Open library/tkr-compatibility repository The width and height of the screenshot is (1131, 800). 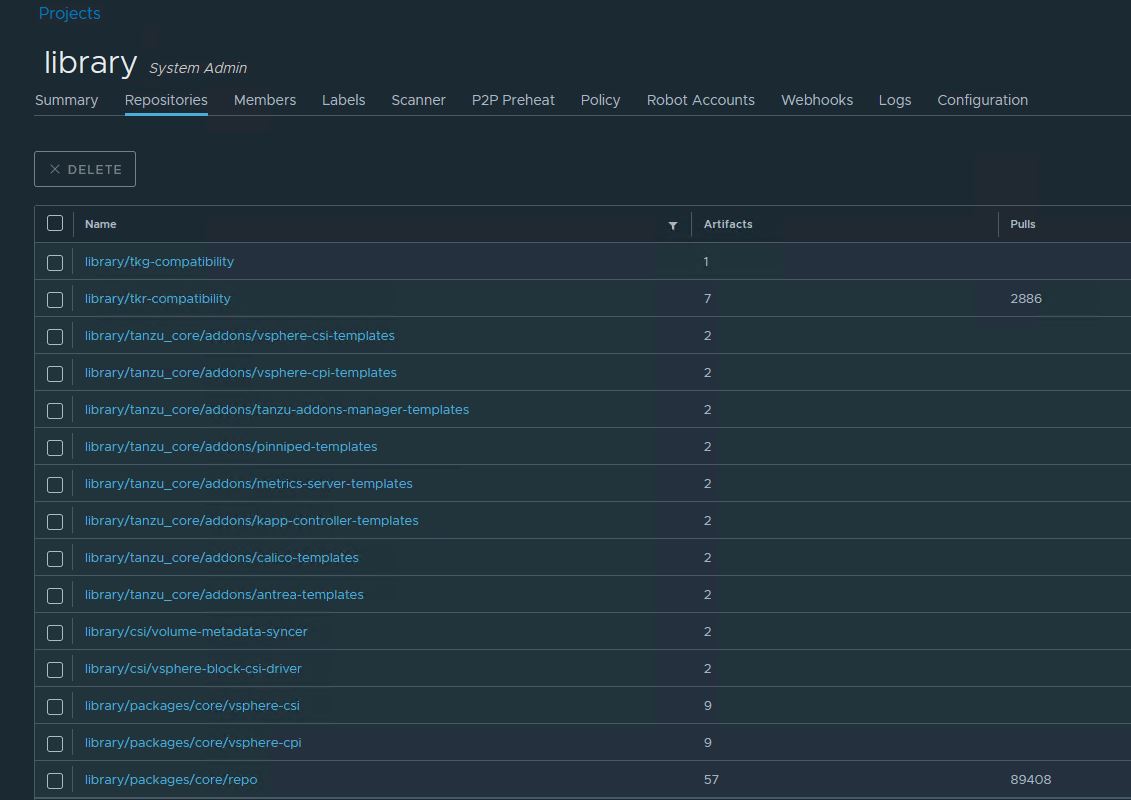[158, 298]
